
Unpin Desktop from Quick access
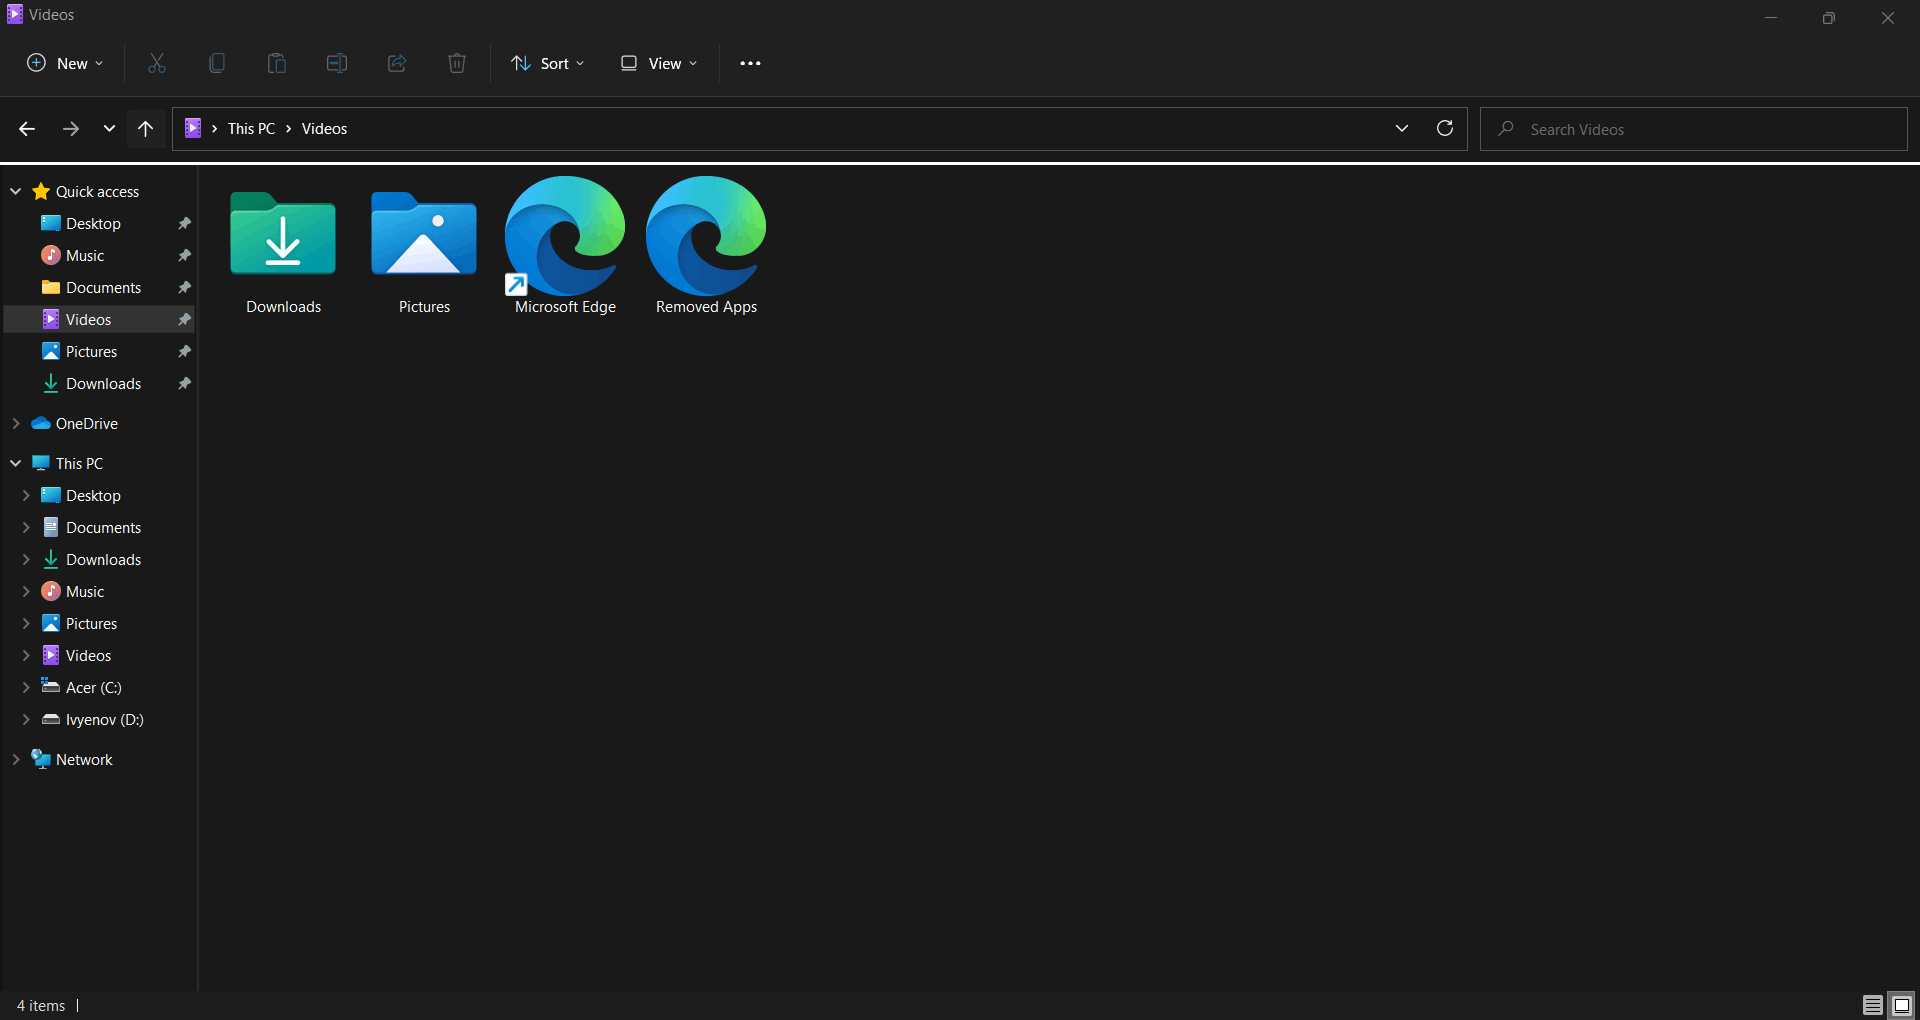184,223
